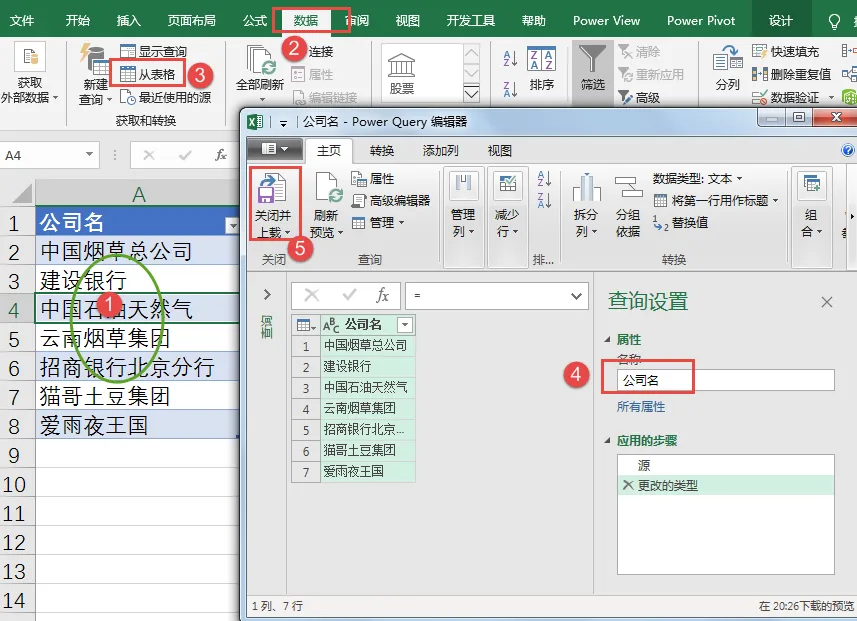Open 公司名 filter dropdown in Excel cell A1

(x=232, y=225)
